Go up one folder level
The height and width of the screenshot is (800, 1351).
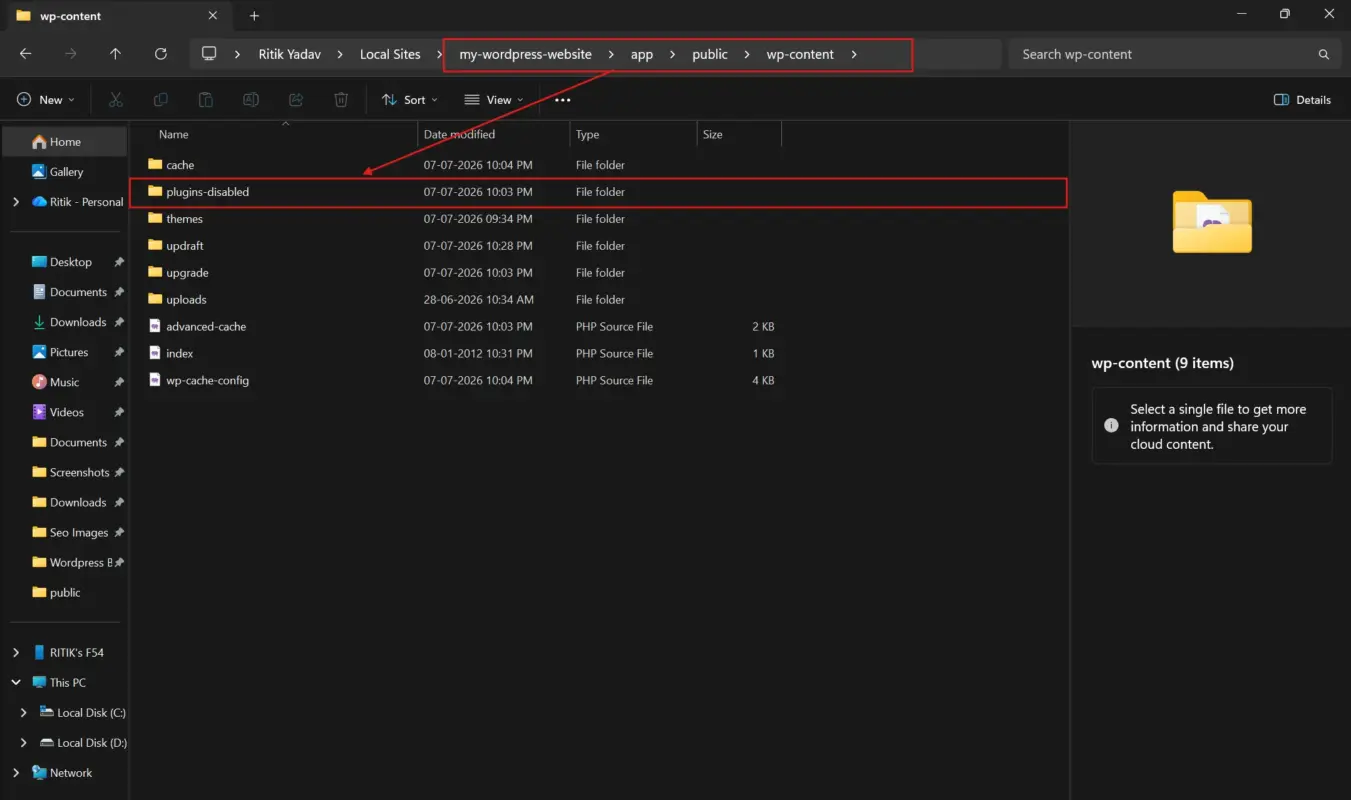click(115, 54)
